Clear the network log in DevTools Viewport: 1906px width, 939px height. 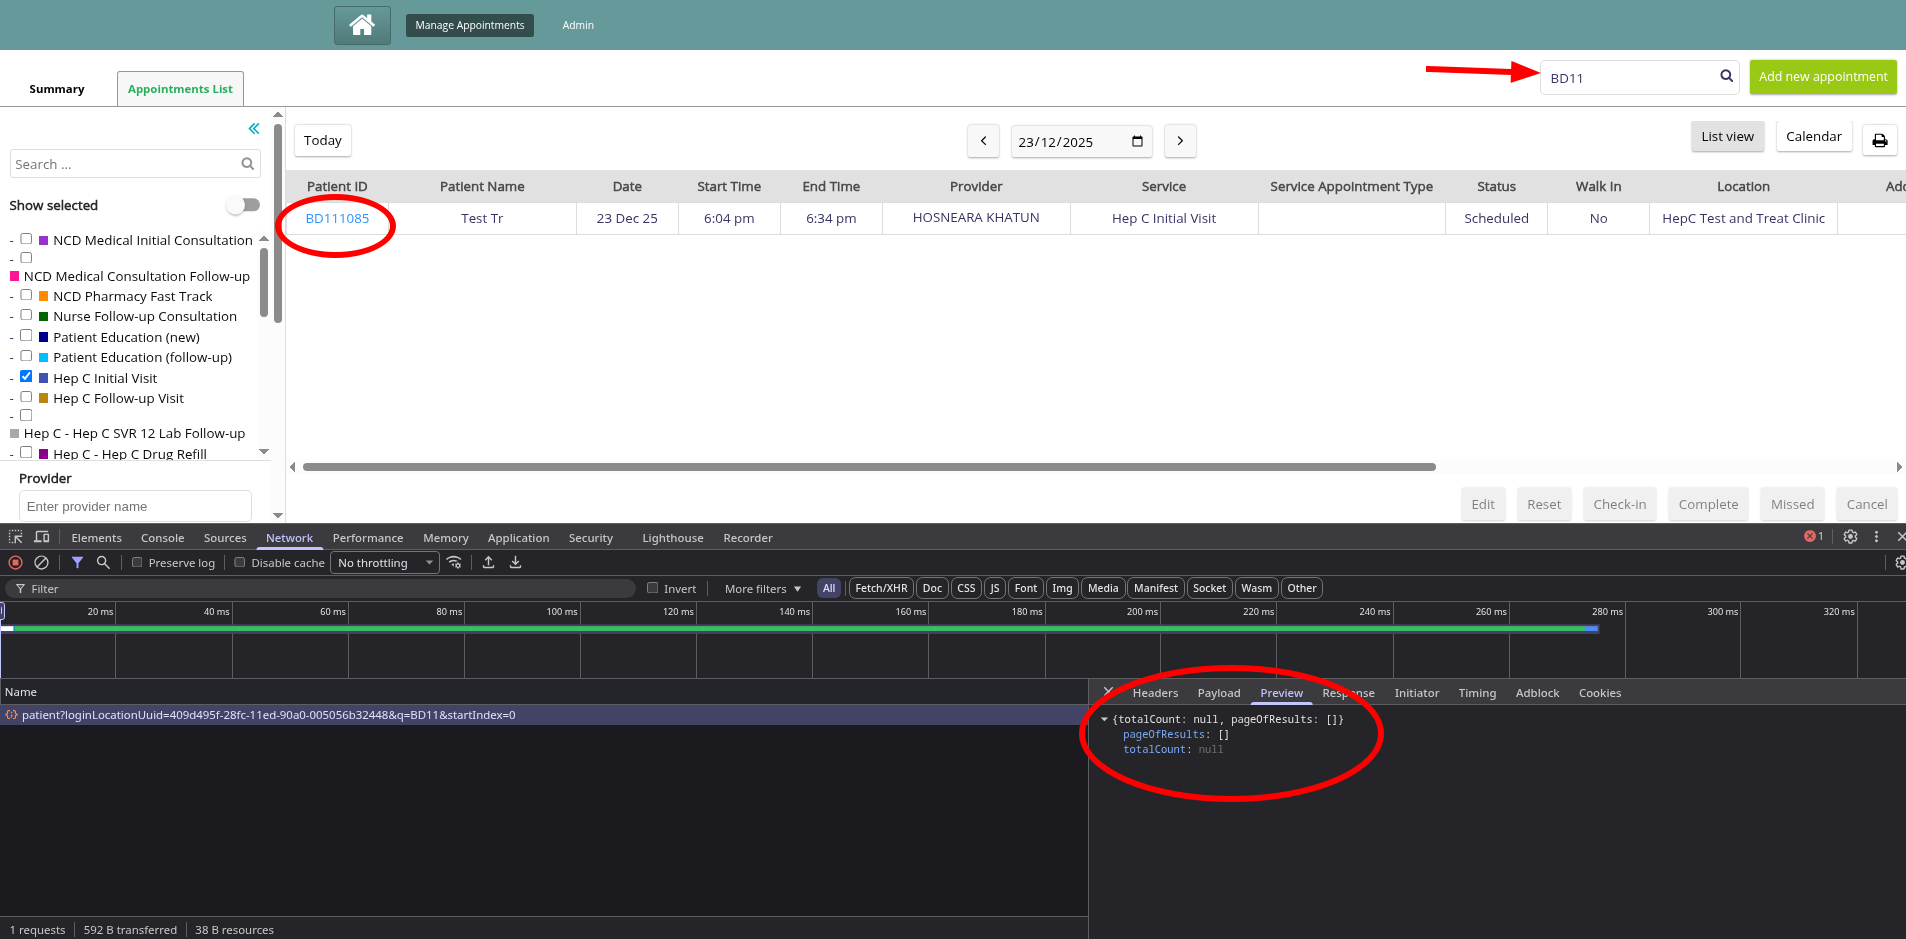42,563
